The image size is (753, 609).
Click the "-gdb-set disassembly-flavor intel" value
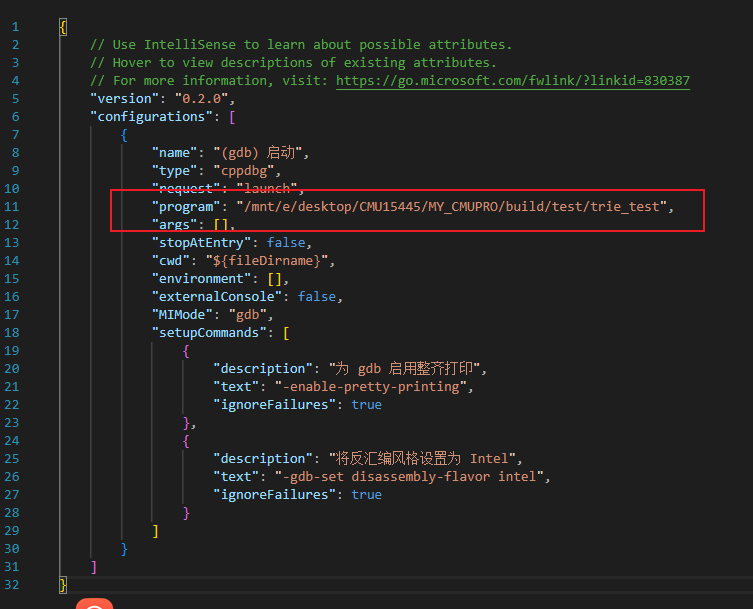(410, 477)
